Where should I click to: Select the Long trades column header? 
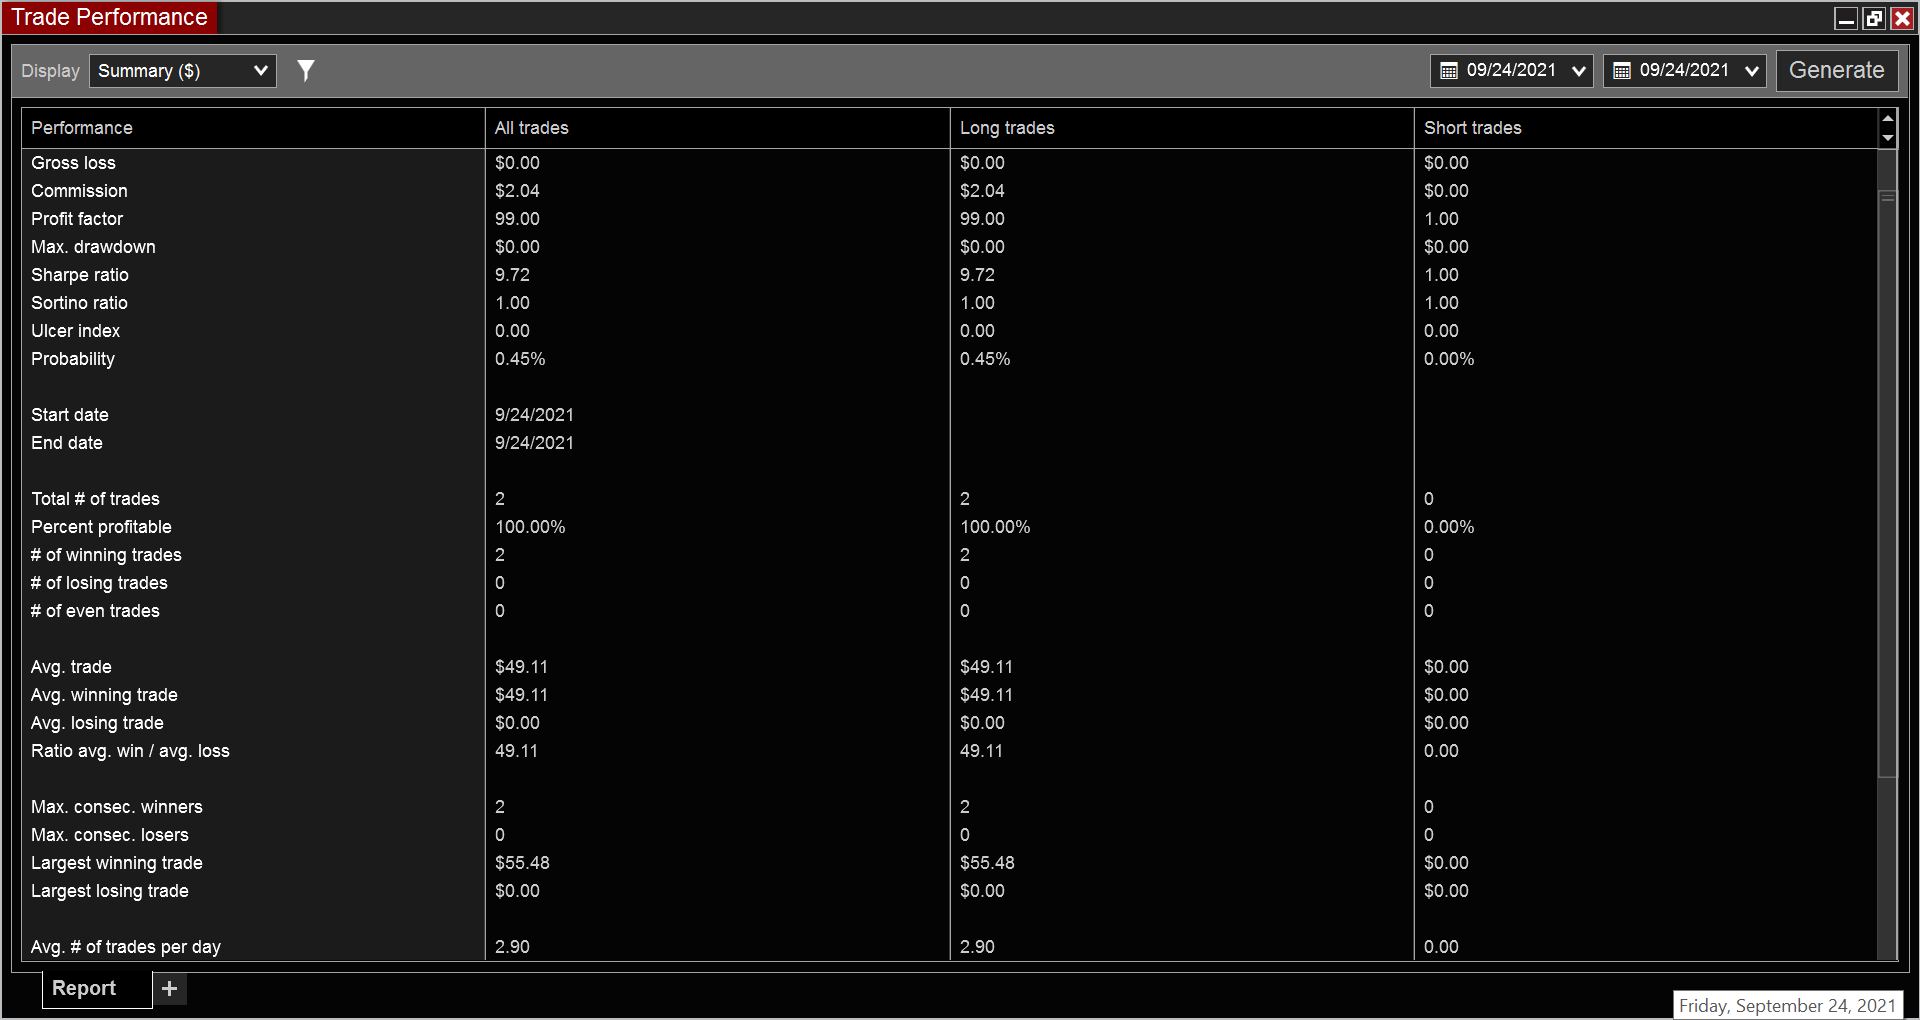(x=1182, y=128)
